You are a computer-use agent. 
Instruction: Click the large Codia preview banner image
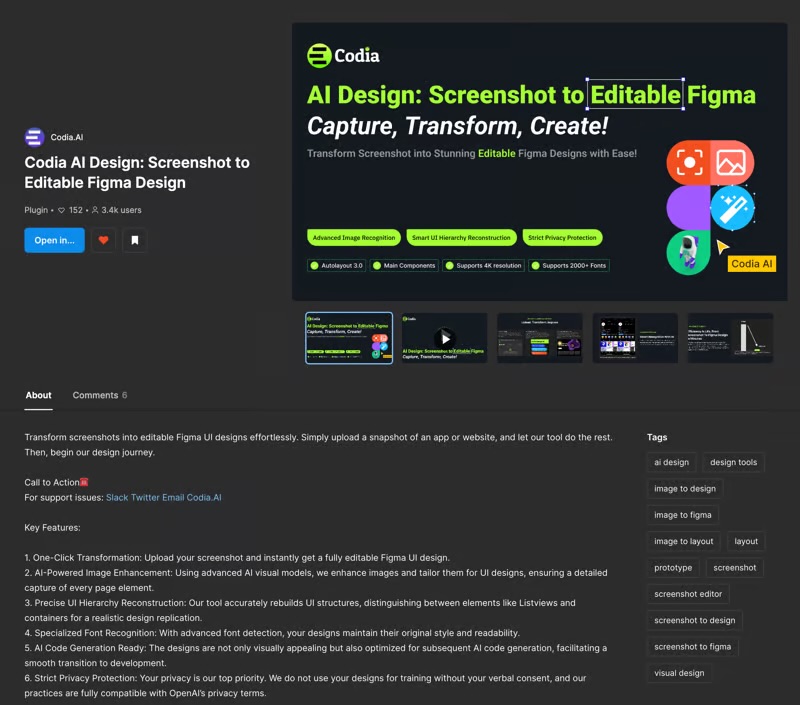(x=540, y=162)
